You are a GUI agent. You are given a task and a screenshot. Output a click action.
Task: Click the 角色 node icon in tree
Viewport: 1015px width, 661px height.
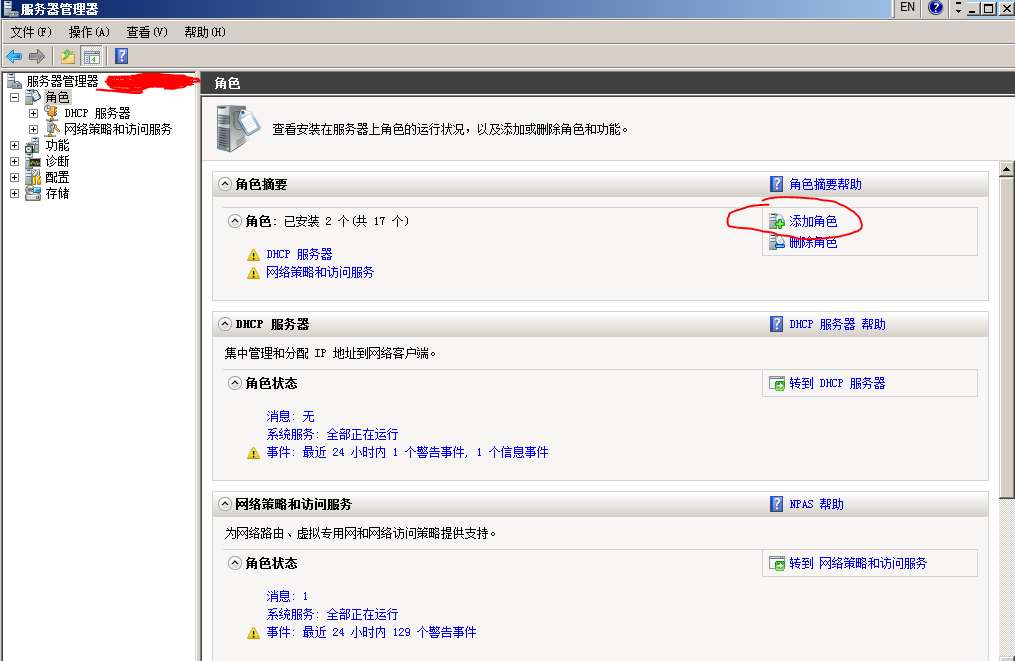(33, 97)
